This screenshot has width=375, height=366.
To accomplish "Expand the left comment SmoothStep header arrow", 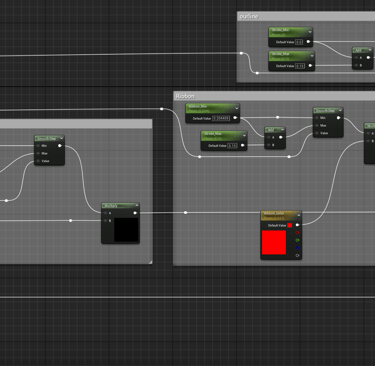I will [62, 138].
